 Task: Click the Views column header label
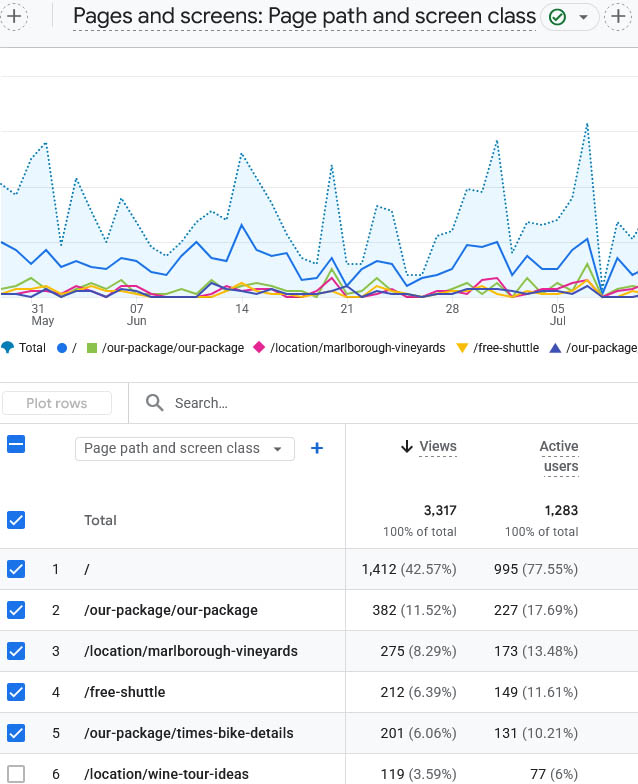point(438,446)
